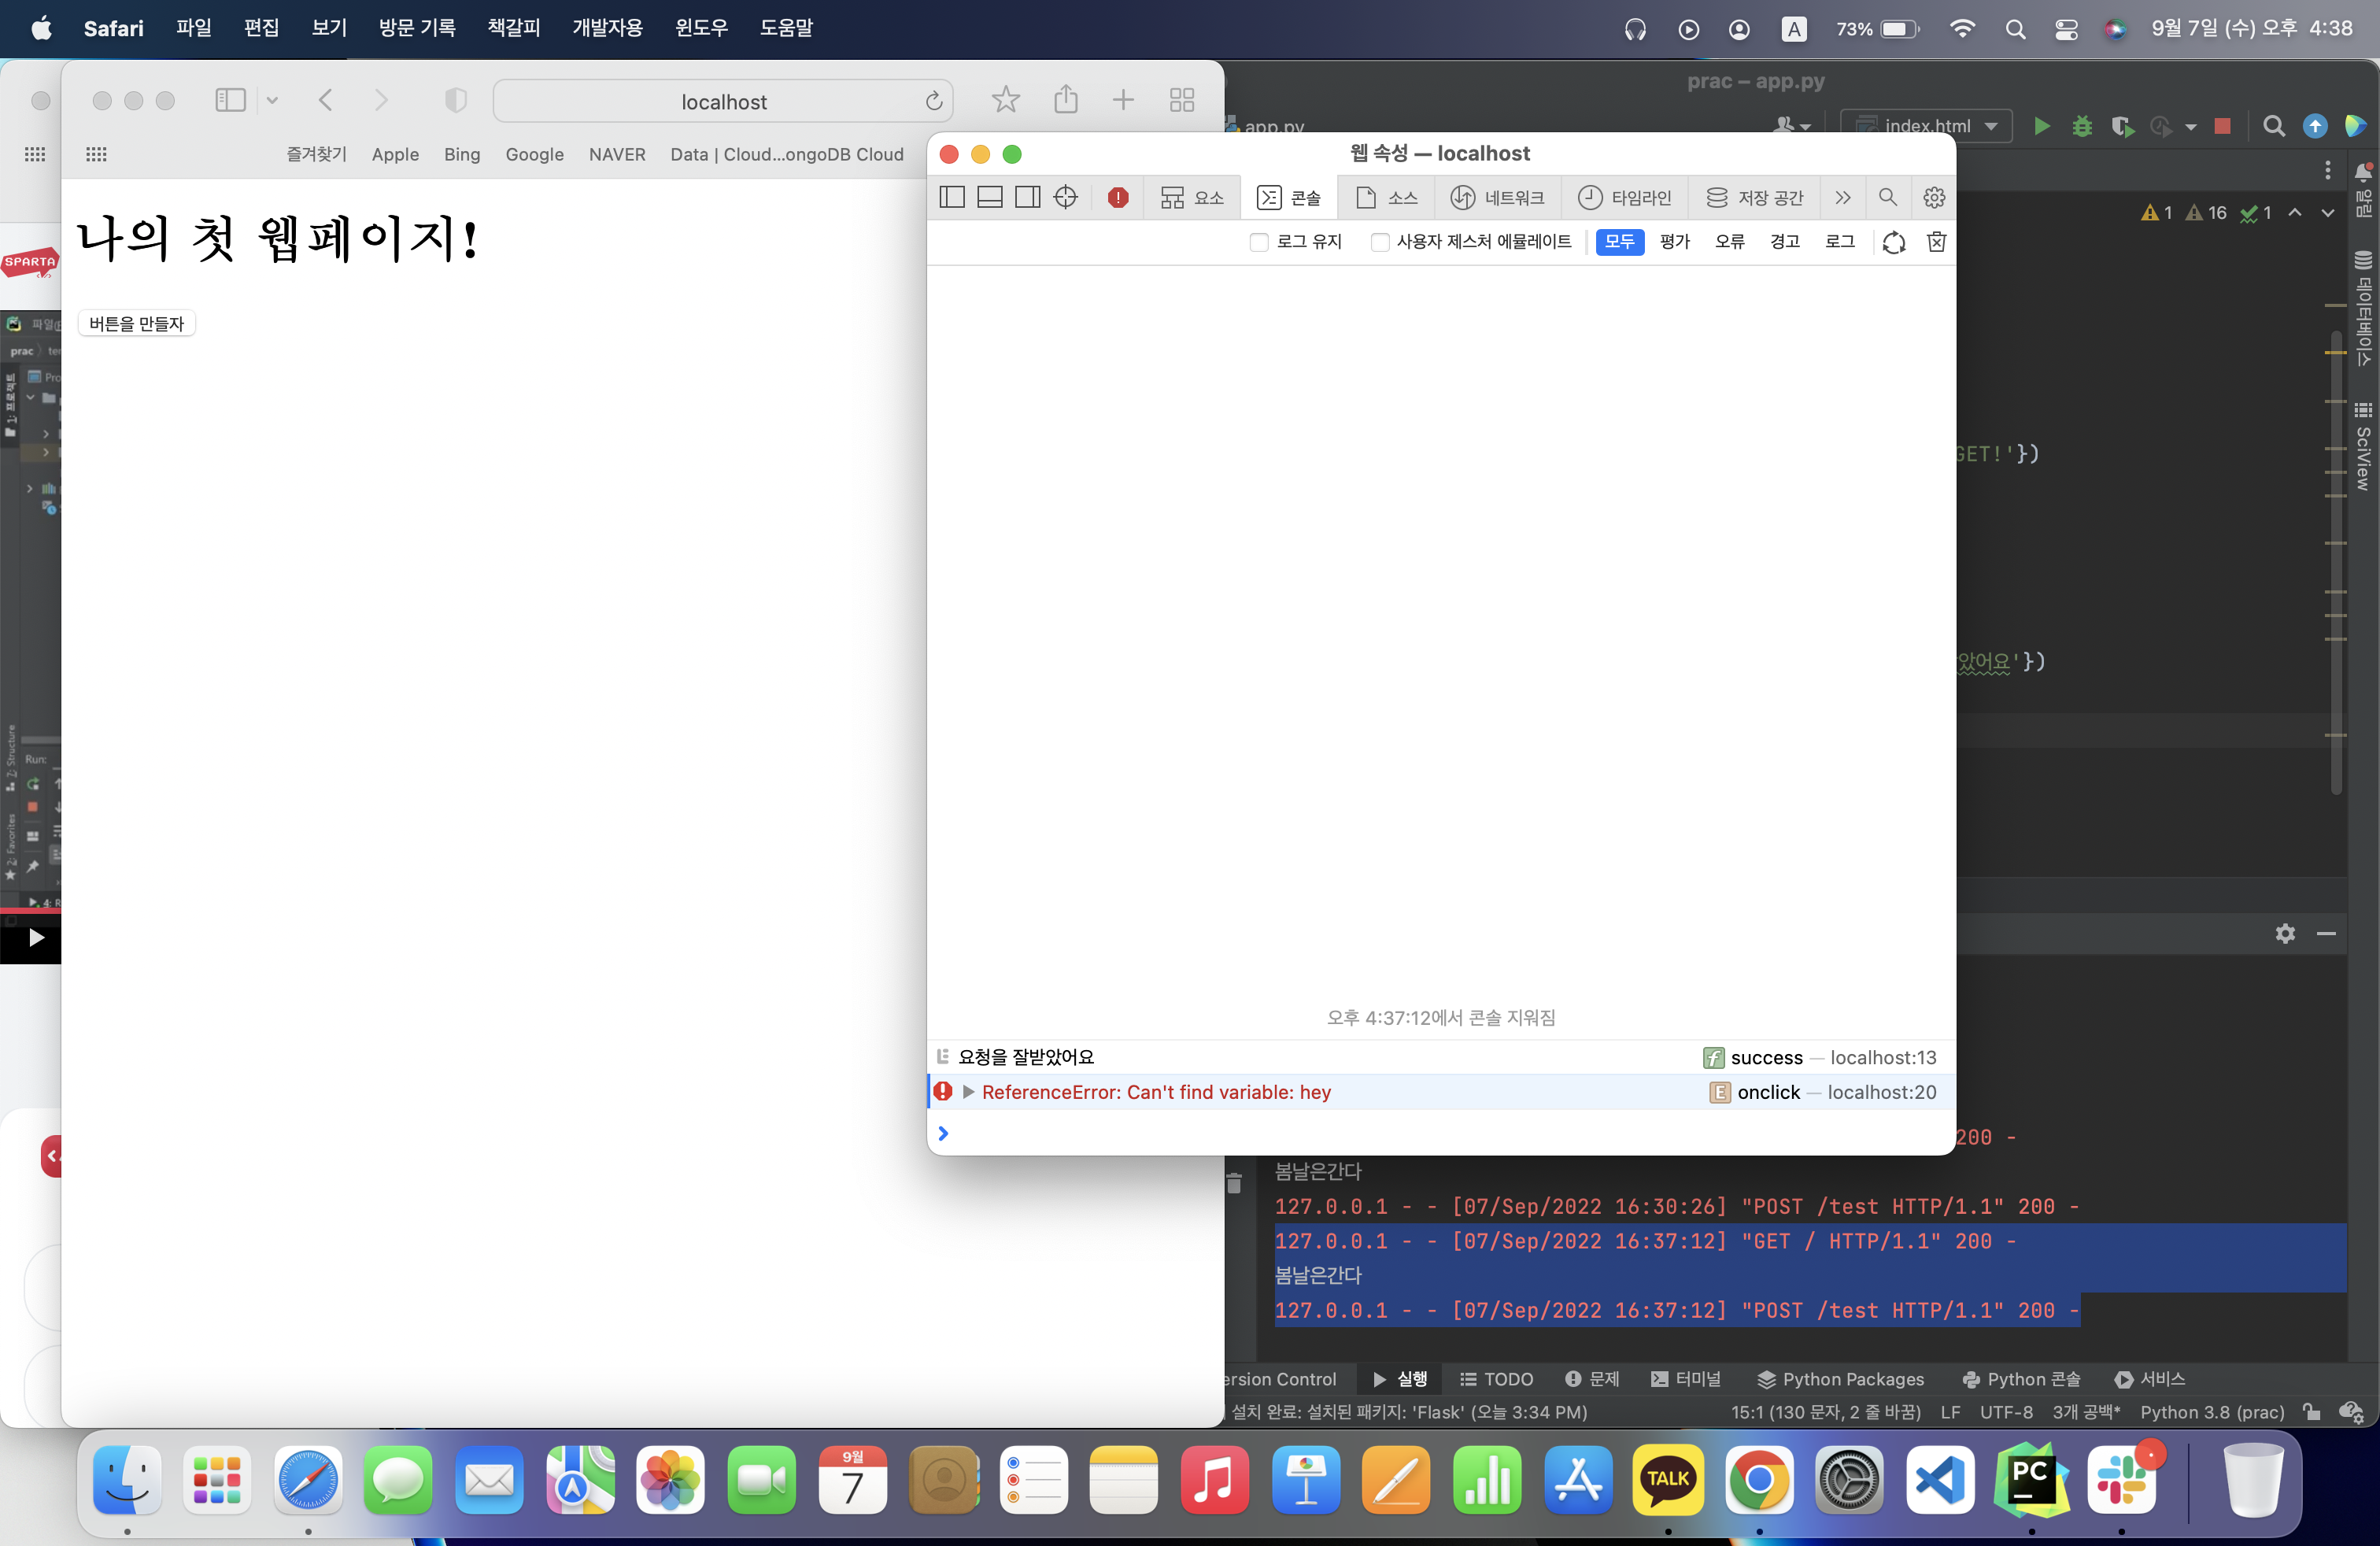Start debugging with PyCharm's bug icon
Image resolution: width=2380 pixels, height=1546 pixels.
(2082, 126)
